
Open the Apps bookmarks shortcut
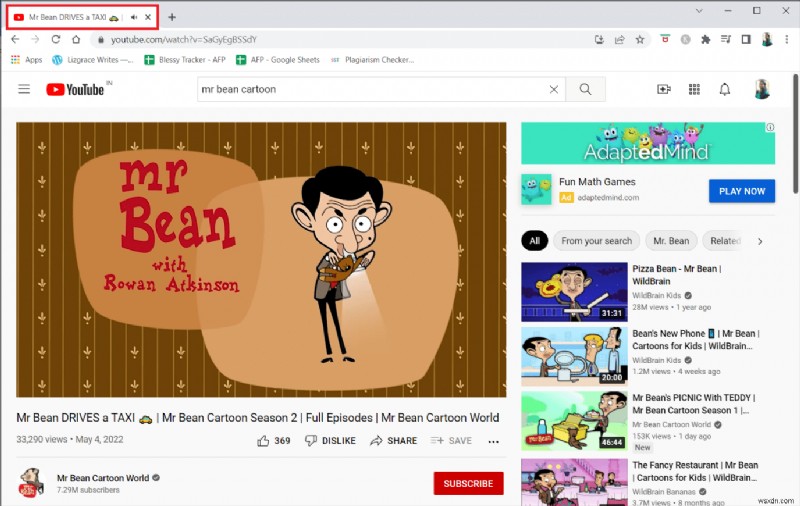tap(27, 60)
